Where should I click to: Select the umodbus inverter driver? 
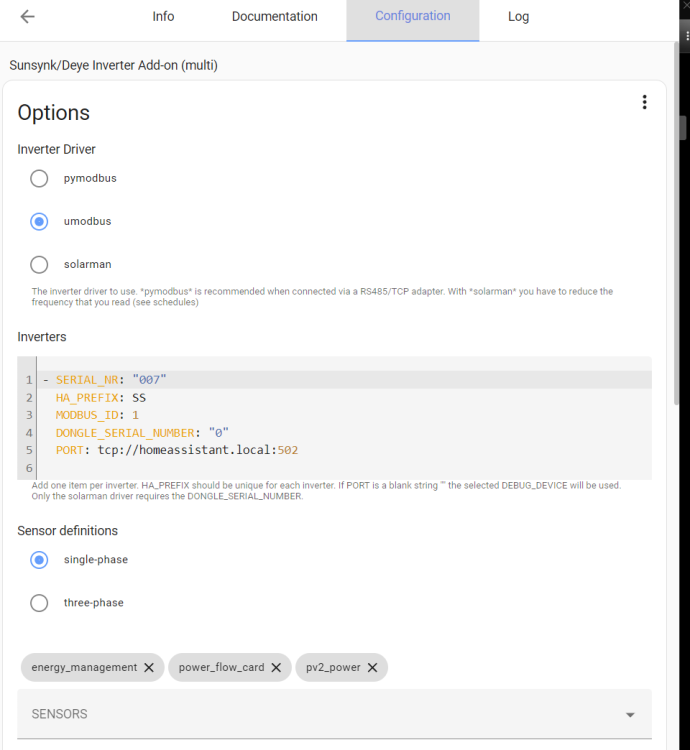pyautogui.click(x=39, y=221)
